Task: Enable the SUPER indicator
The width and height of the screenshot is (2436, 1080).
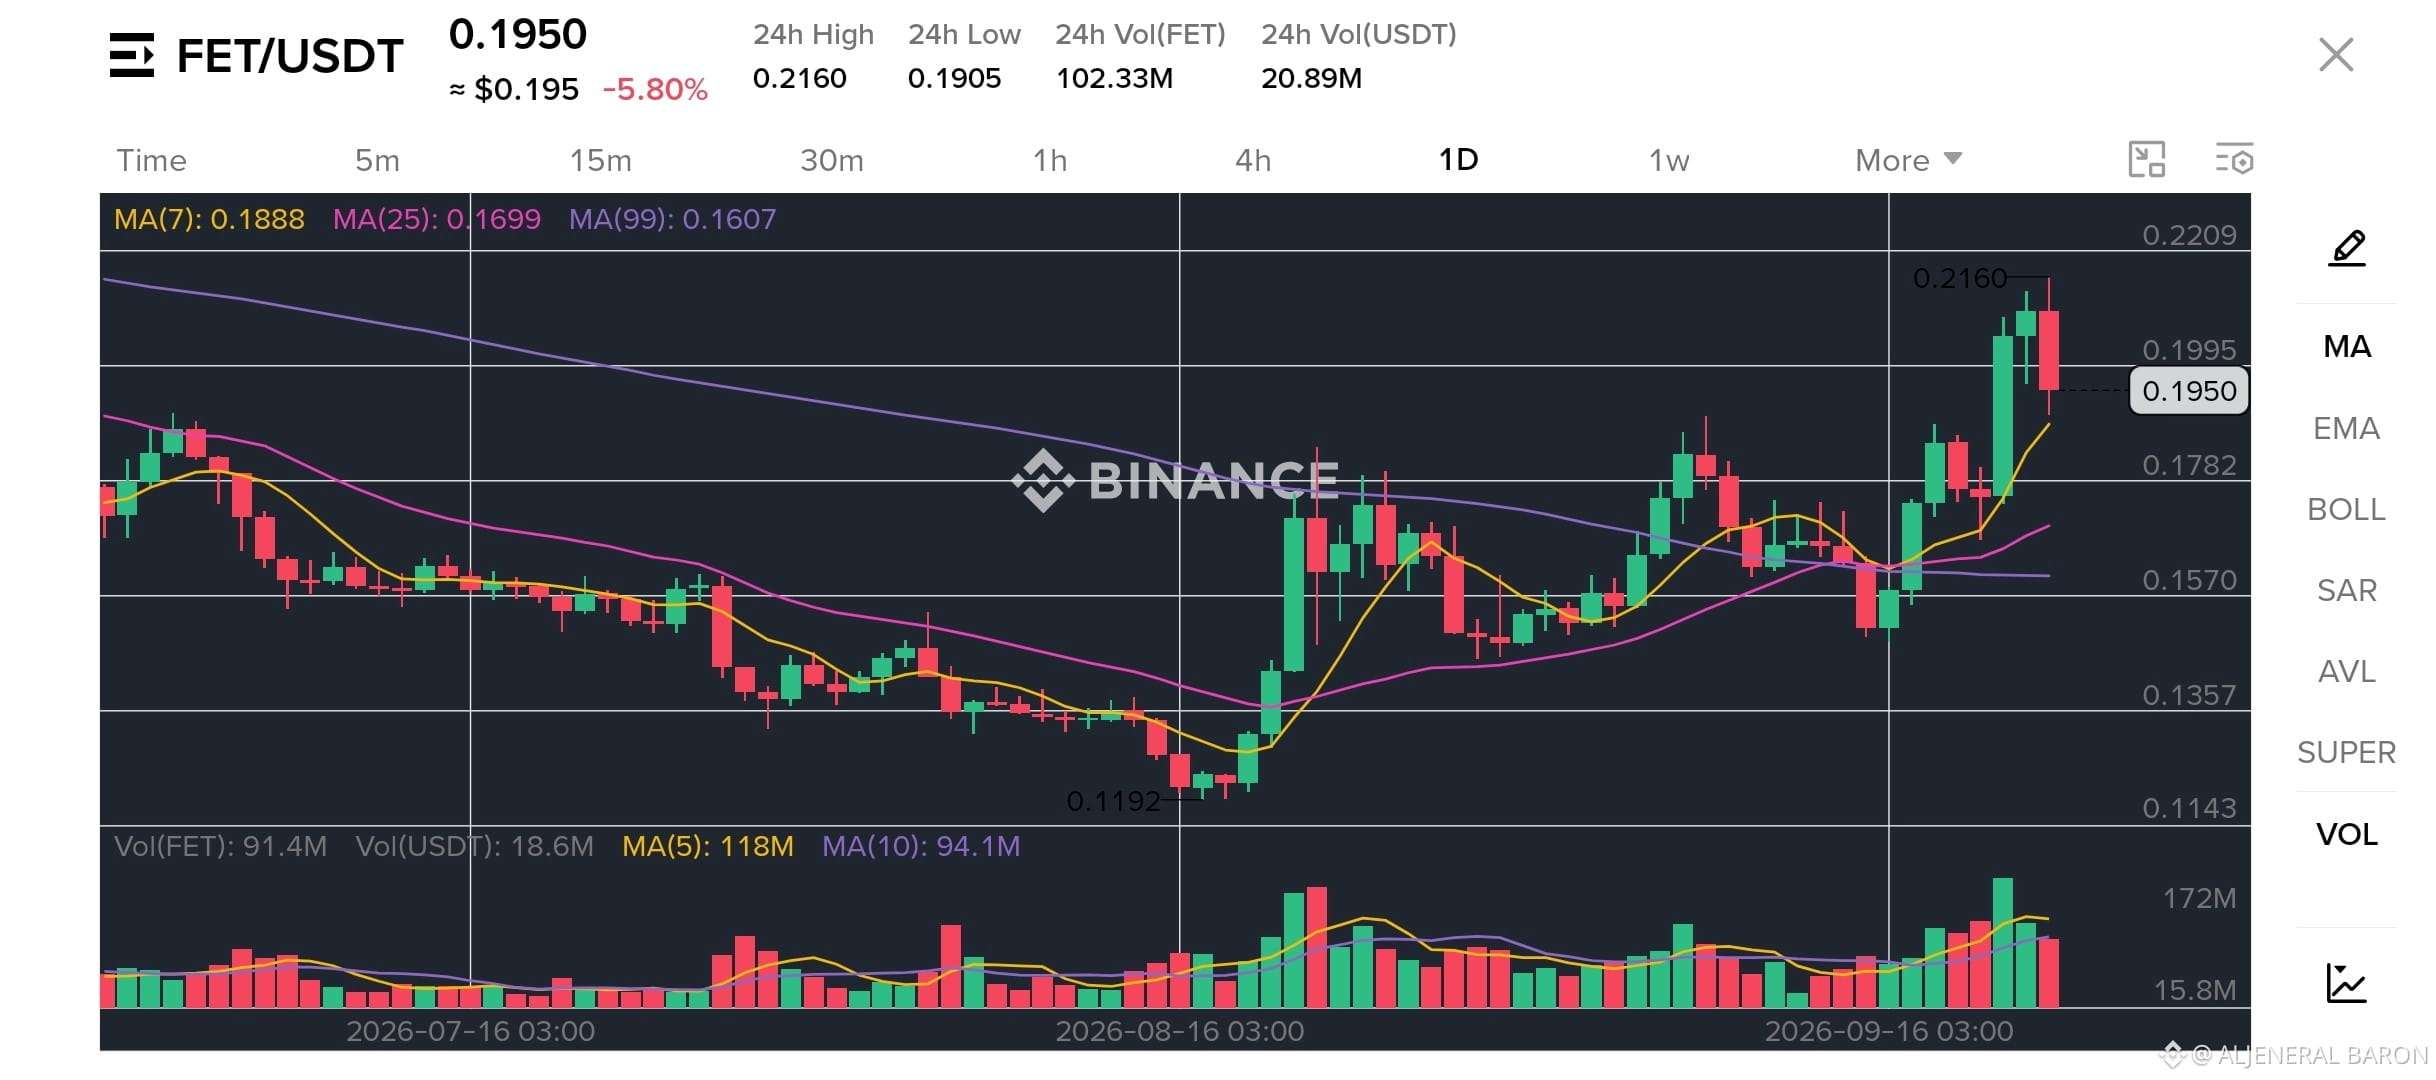Action: 2346,752
